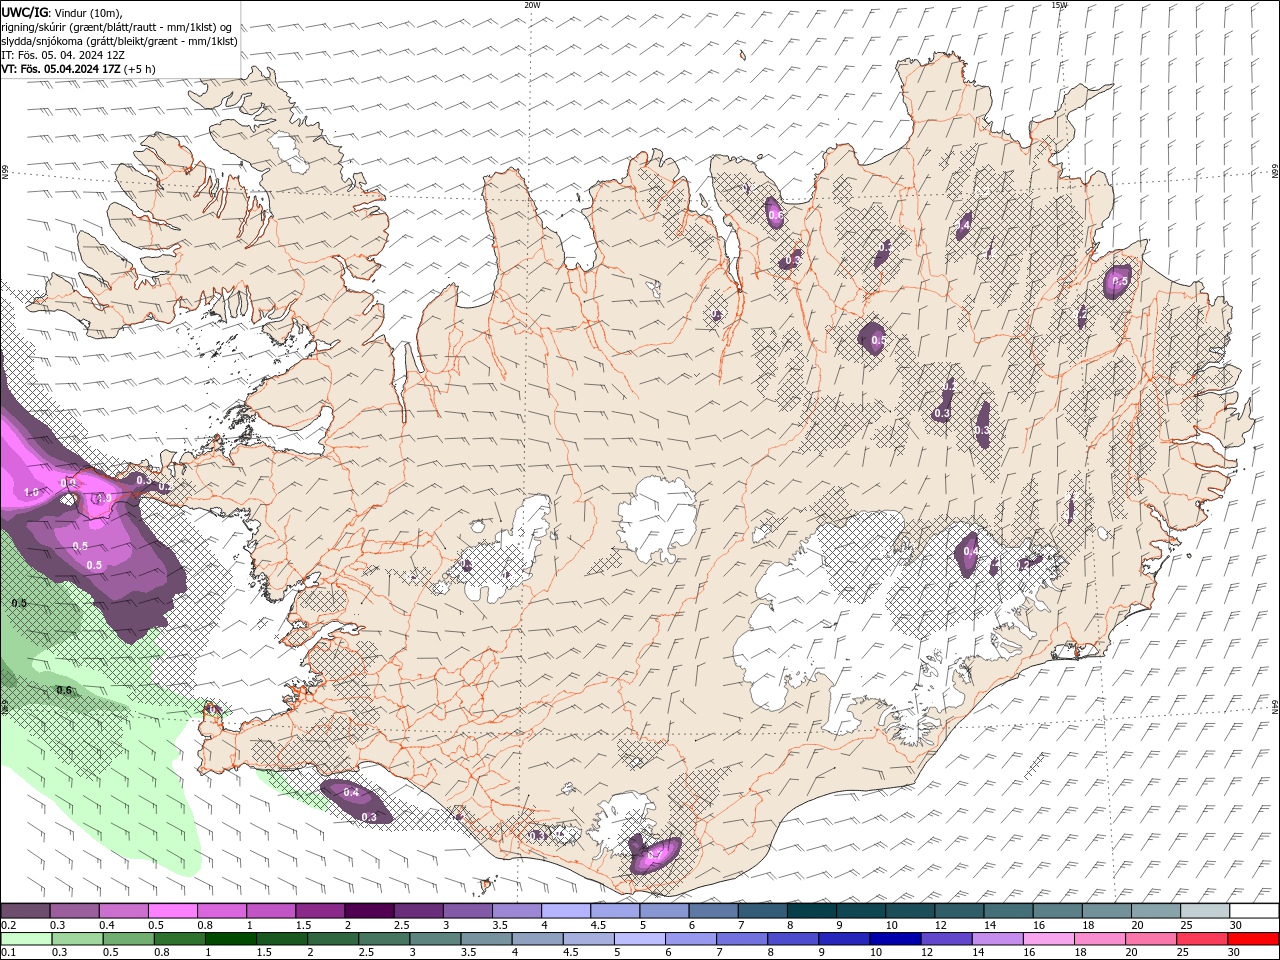Click the top legend swatch starting at 4
The height and width of the screenshot is (960, 1280).
[x=566, y=911]
